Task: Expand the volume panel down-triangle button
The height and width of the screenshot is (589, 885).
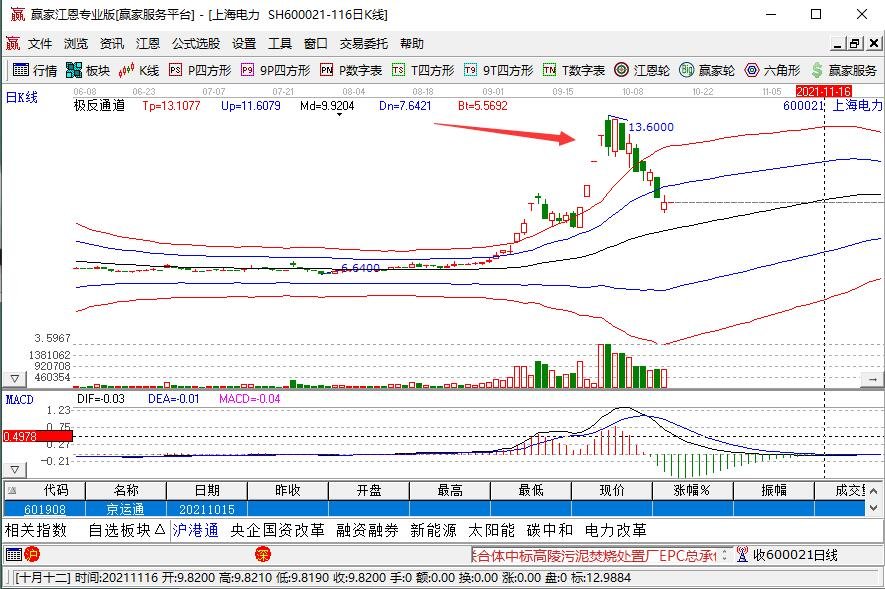Action: pos(15,379)
